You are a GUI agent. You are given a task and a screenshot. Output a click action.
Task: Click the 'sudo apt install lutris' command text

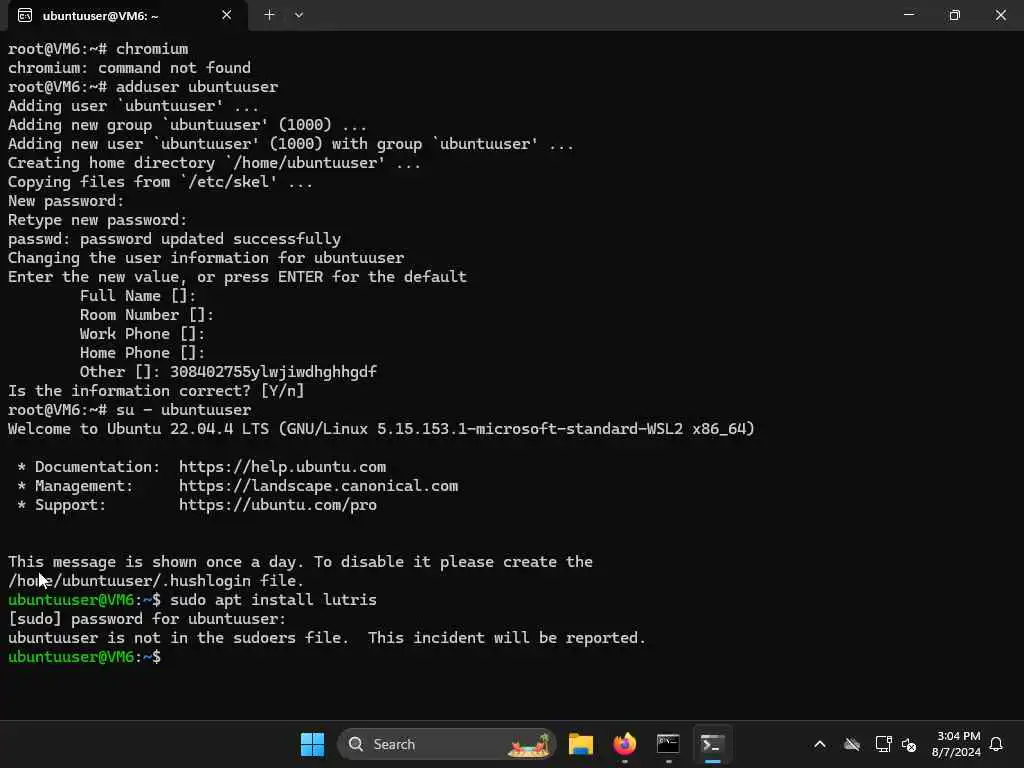(273, 600)
